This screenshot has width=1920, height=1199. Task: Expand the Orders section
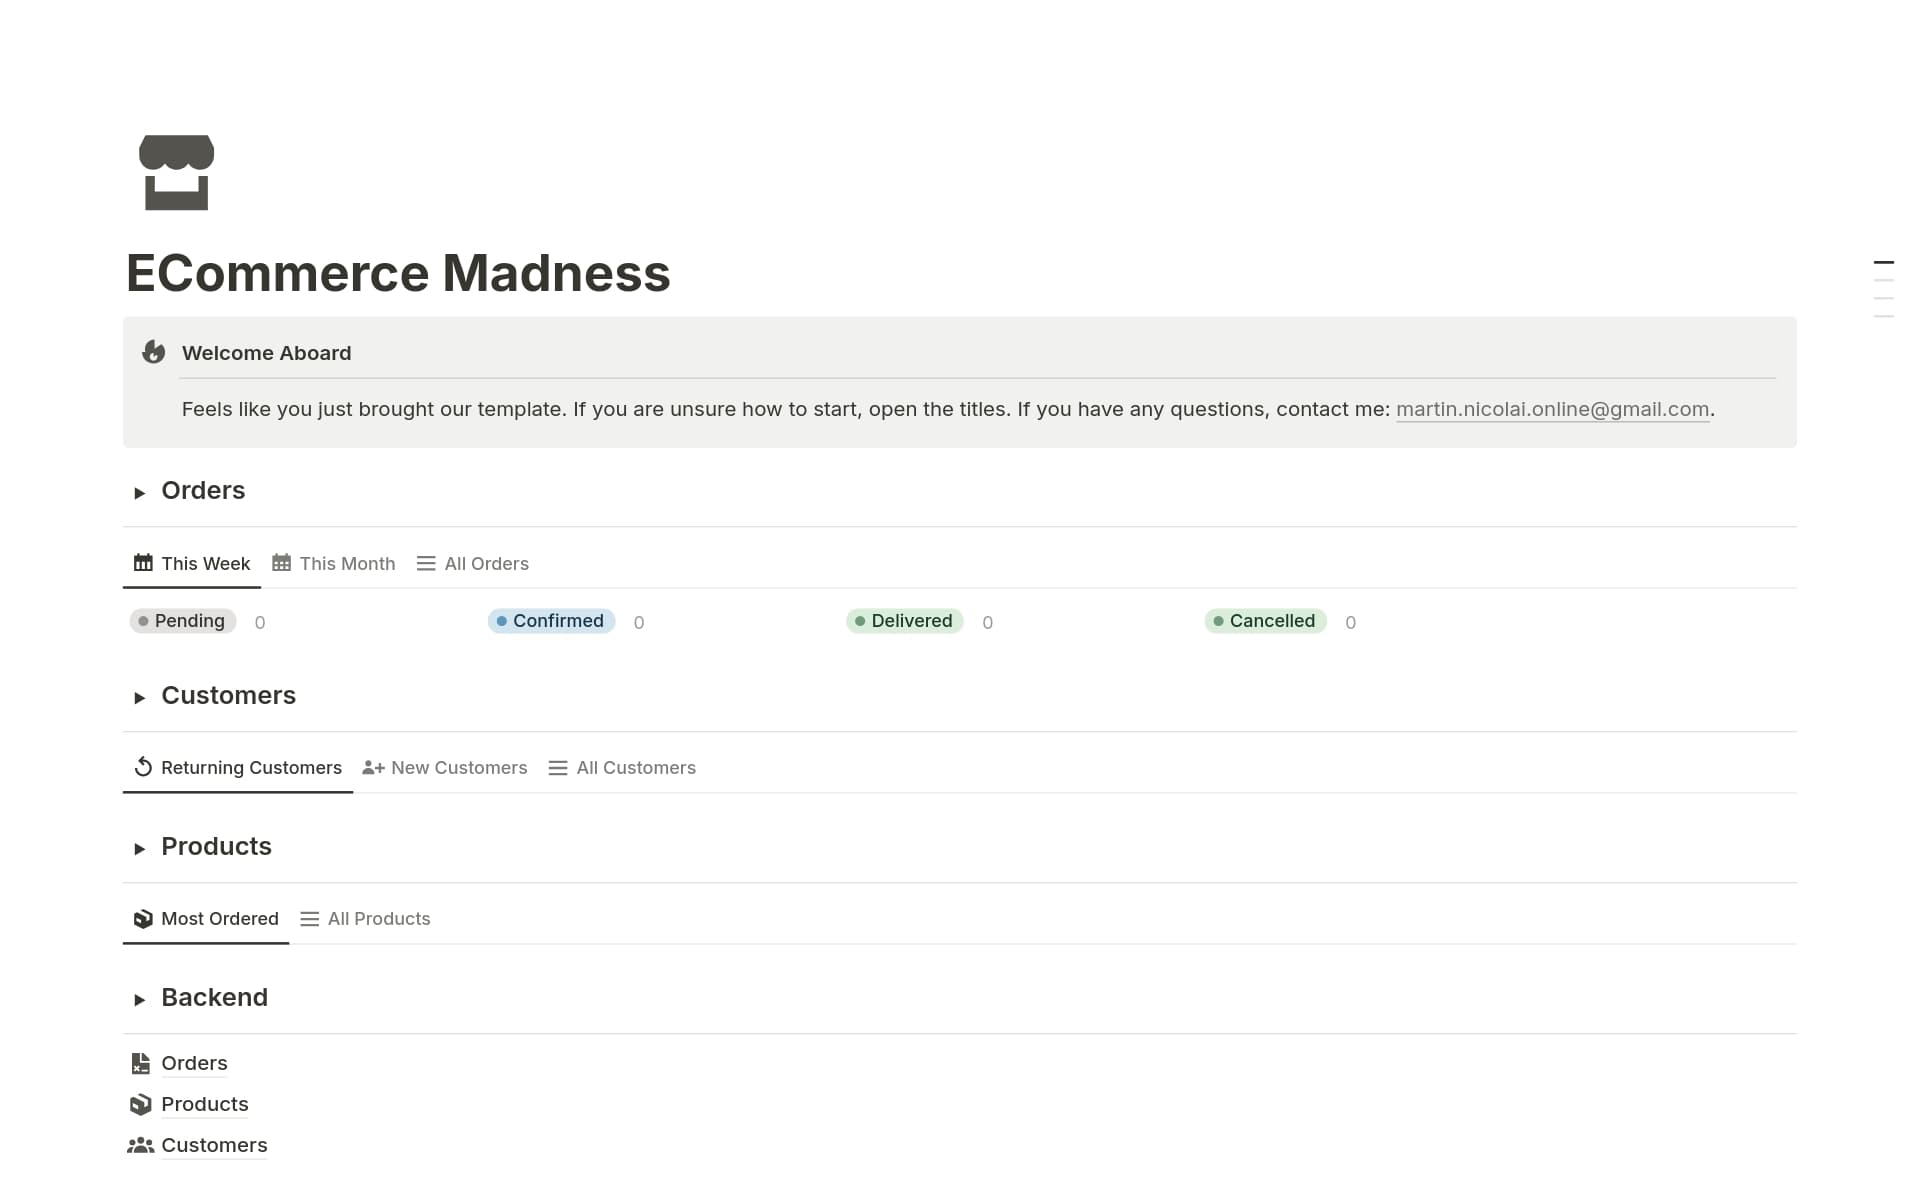point(140,492)
